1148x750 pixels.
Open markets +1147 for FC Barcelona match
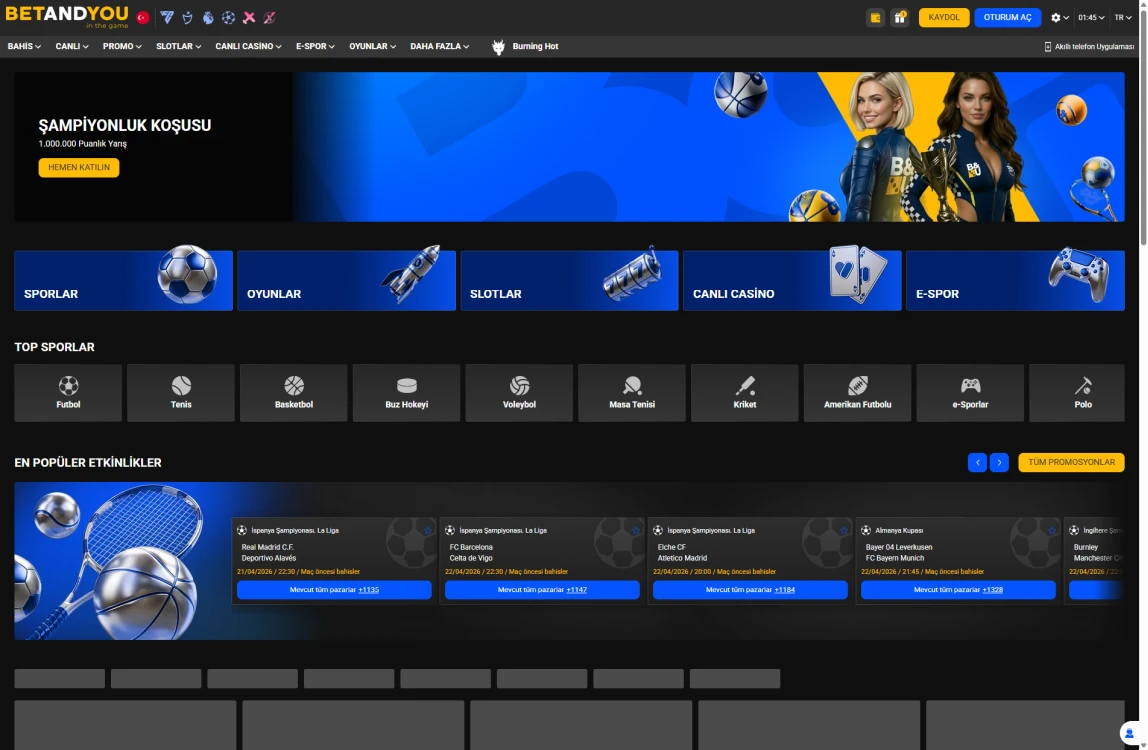pyautogui.click(x=542, y=590)
